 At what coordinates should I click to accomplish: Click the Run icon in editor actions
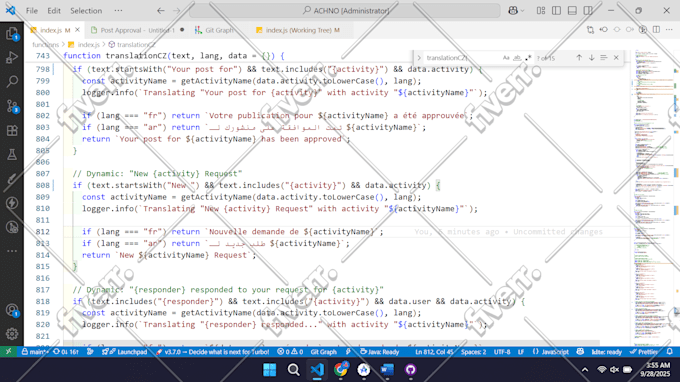(x=643, y=29)
